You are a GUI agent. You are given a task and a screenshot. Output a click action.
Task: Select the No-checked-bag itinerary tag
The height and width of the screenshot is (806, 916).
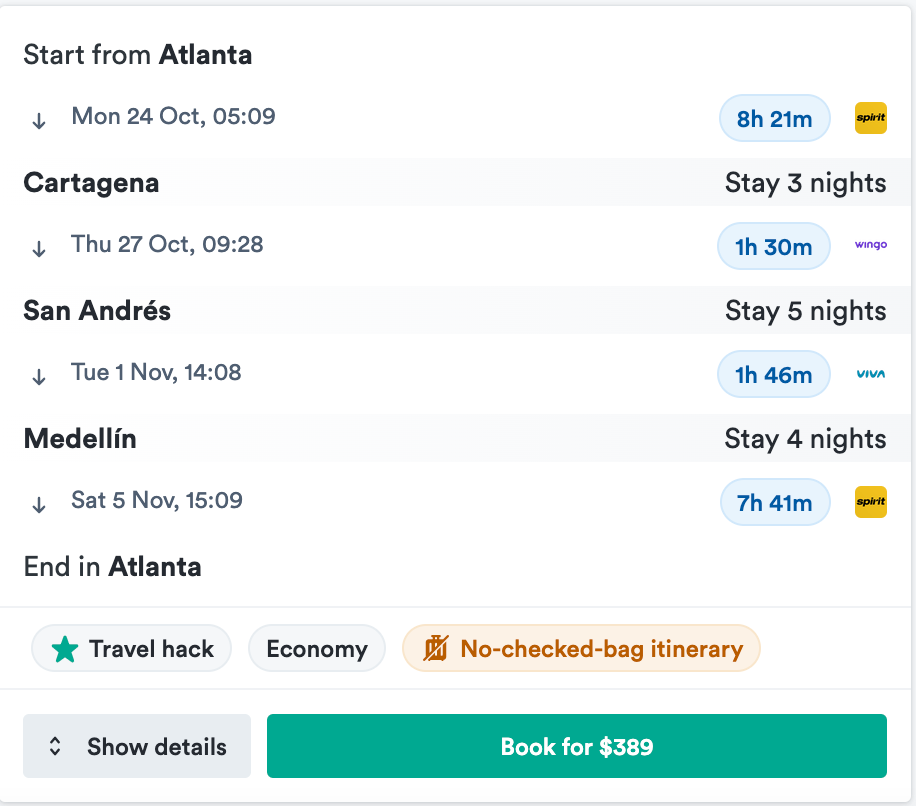[x=581, y=649]
